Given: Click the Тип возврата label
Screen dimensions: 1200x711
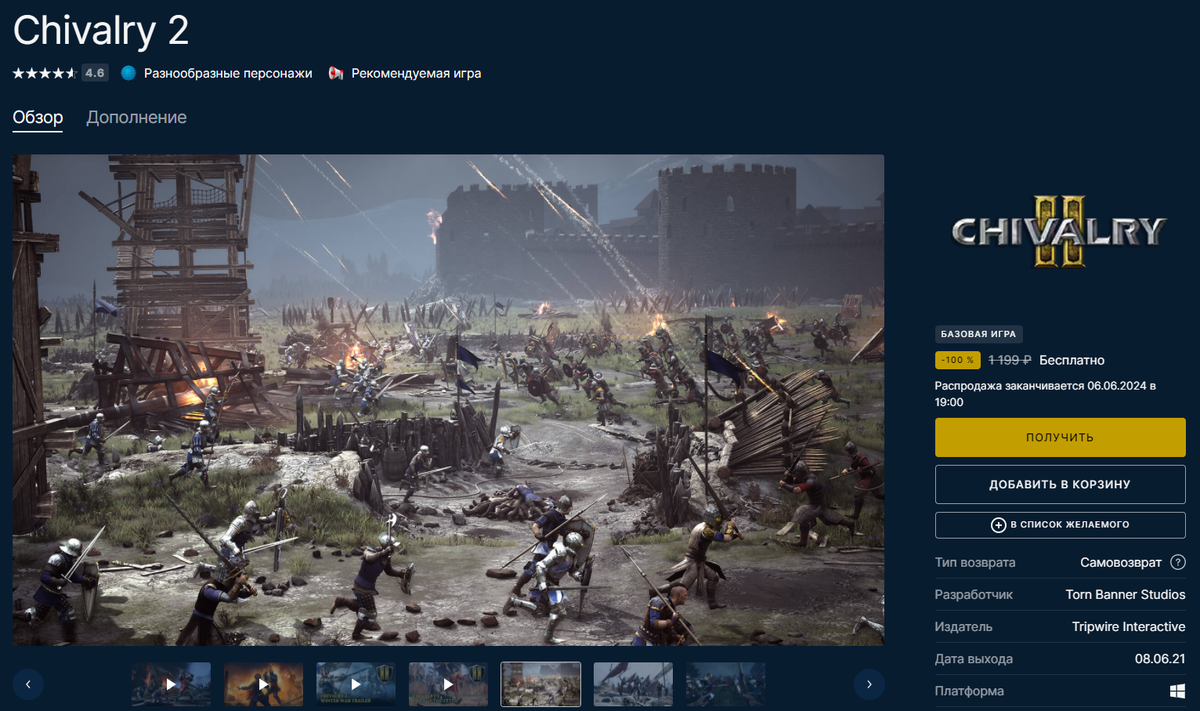Looking at the screenshot, I should pos(975,562).
